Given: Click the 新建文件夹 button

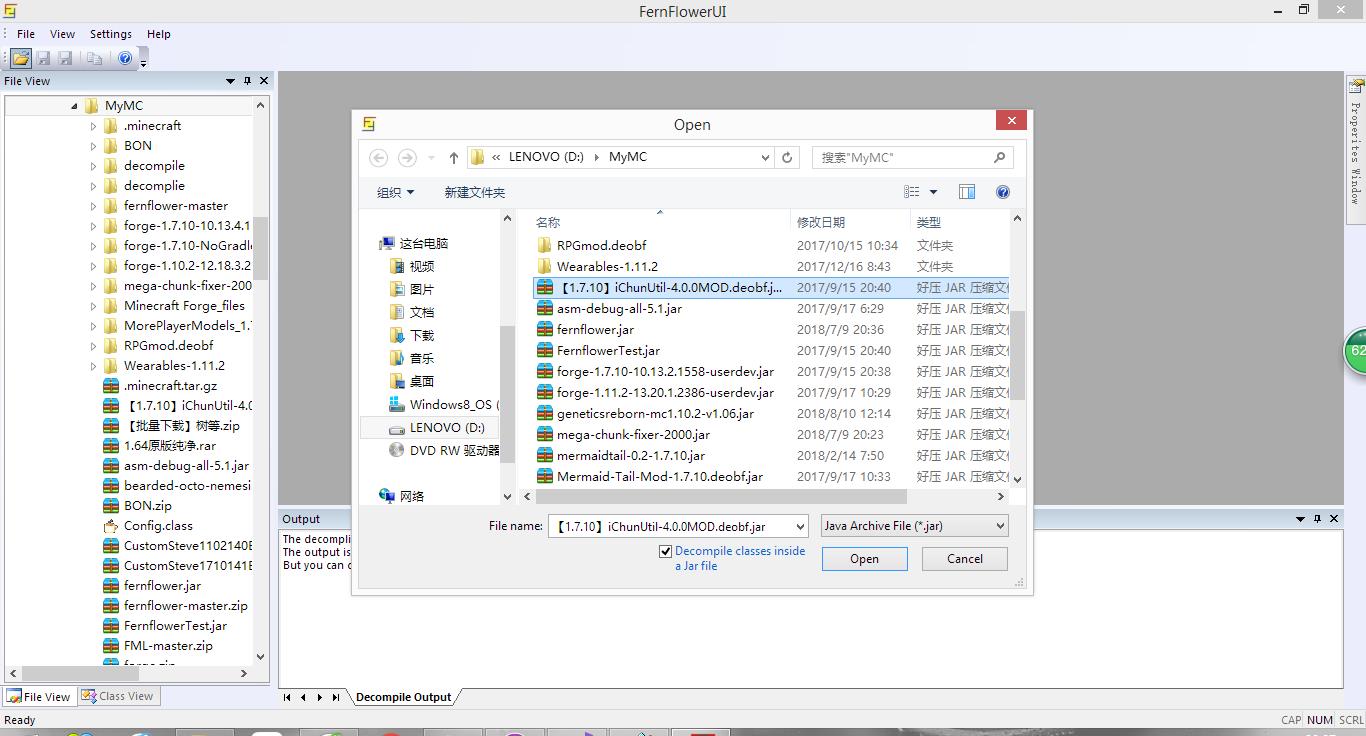Looking at the screenshot, I should [474, 192].
